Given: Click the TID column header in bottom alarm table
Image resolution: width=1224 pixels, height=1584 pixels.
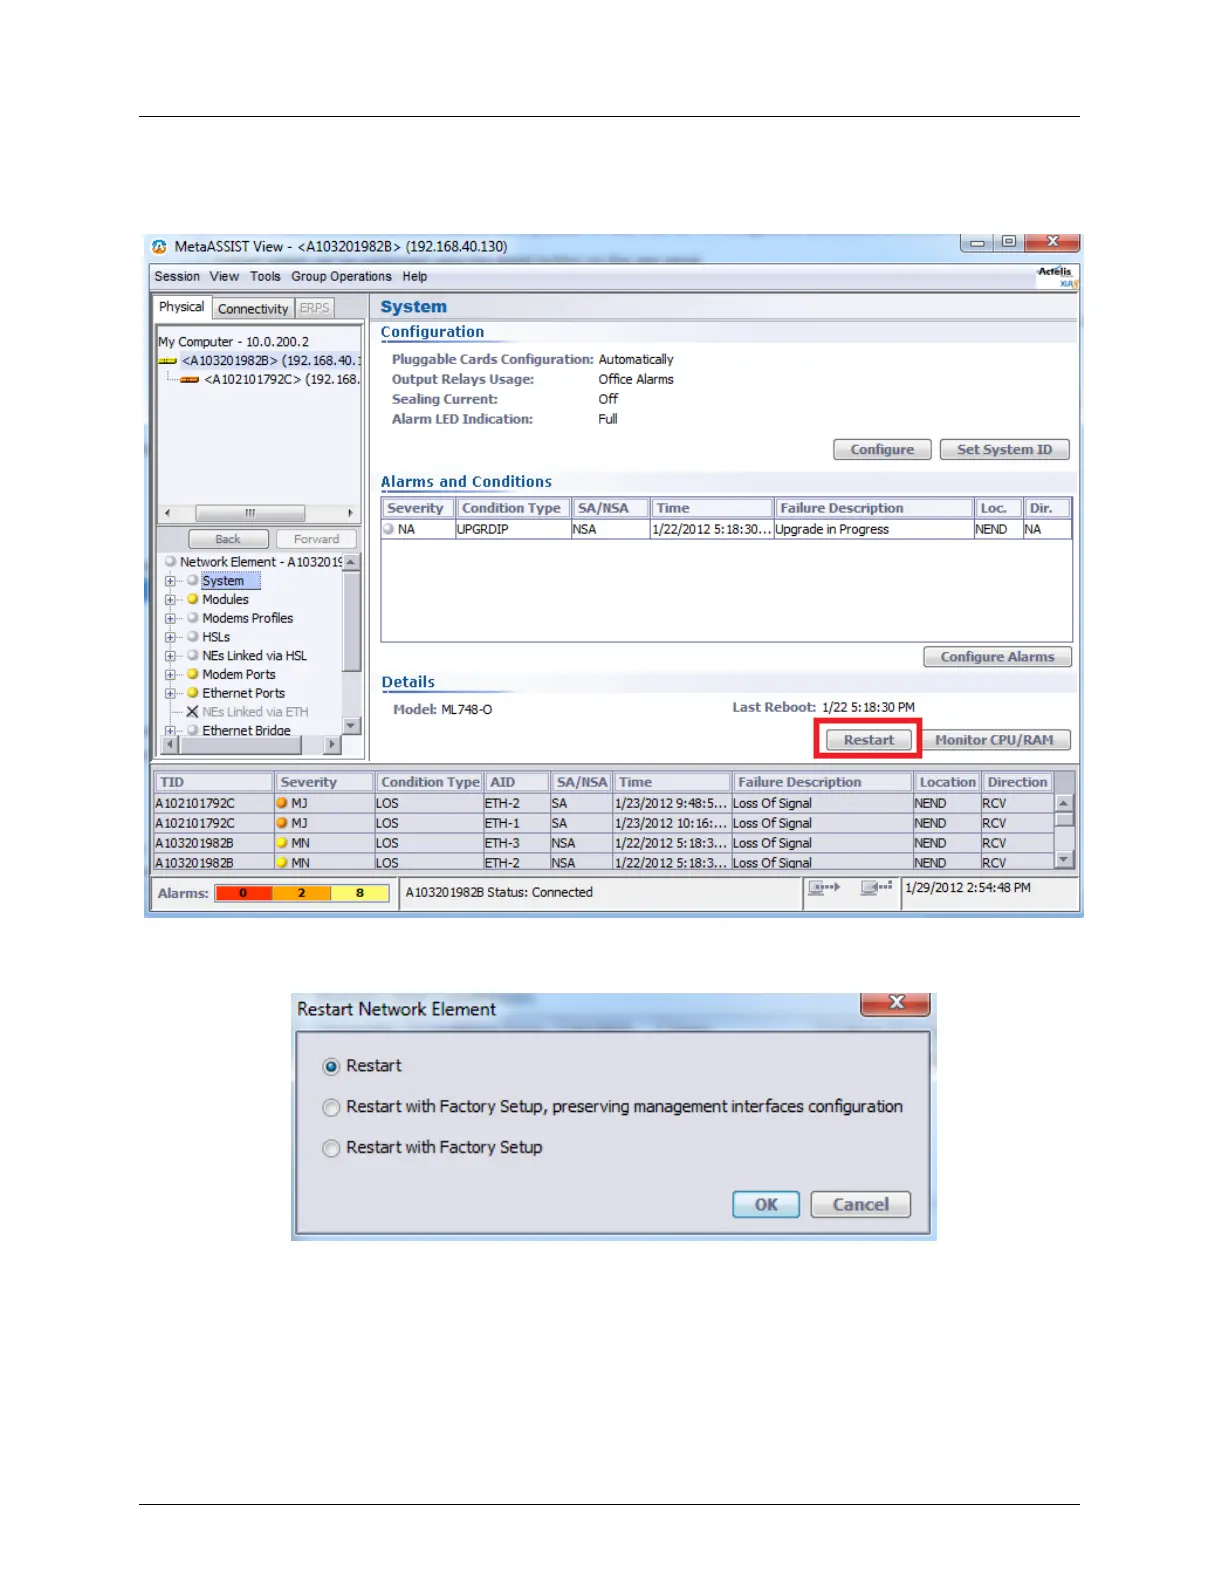Looking at the screenshot, I should (213, 782).
